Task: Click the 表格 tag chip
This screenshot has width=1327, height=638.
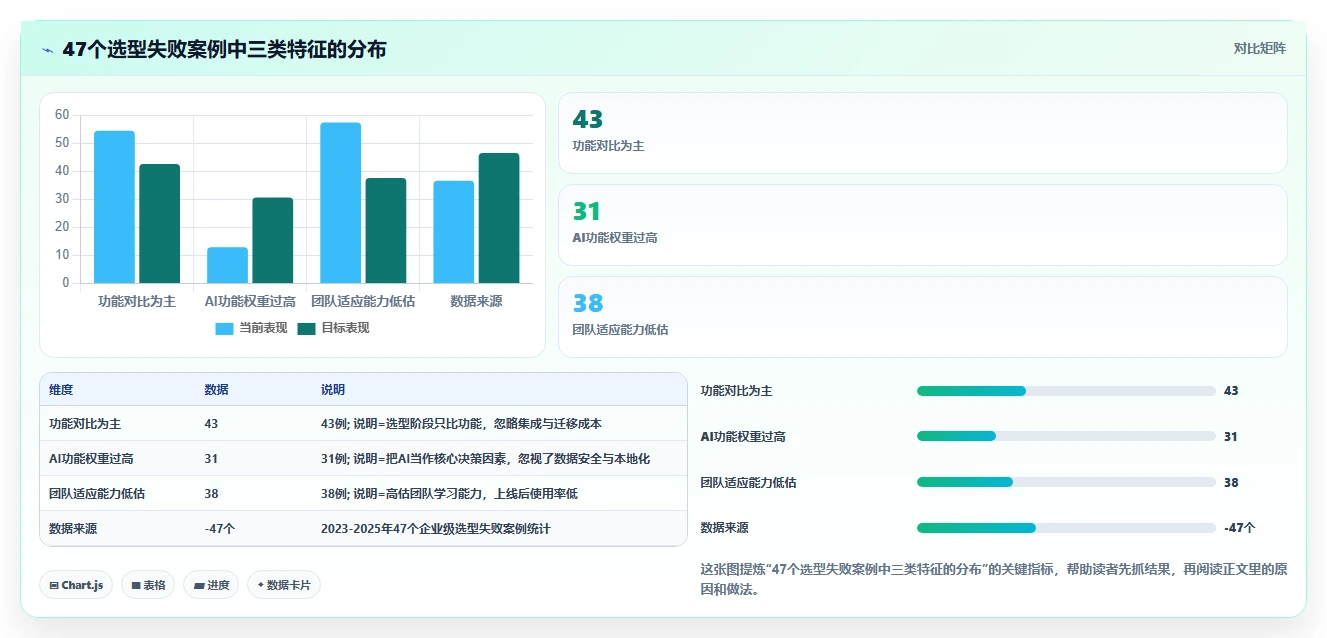Action: [148, 585]
